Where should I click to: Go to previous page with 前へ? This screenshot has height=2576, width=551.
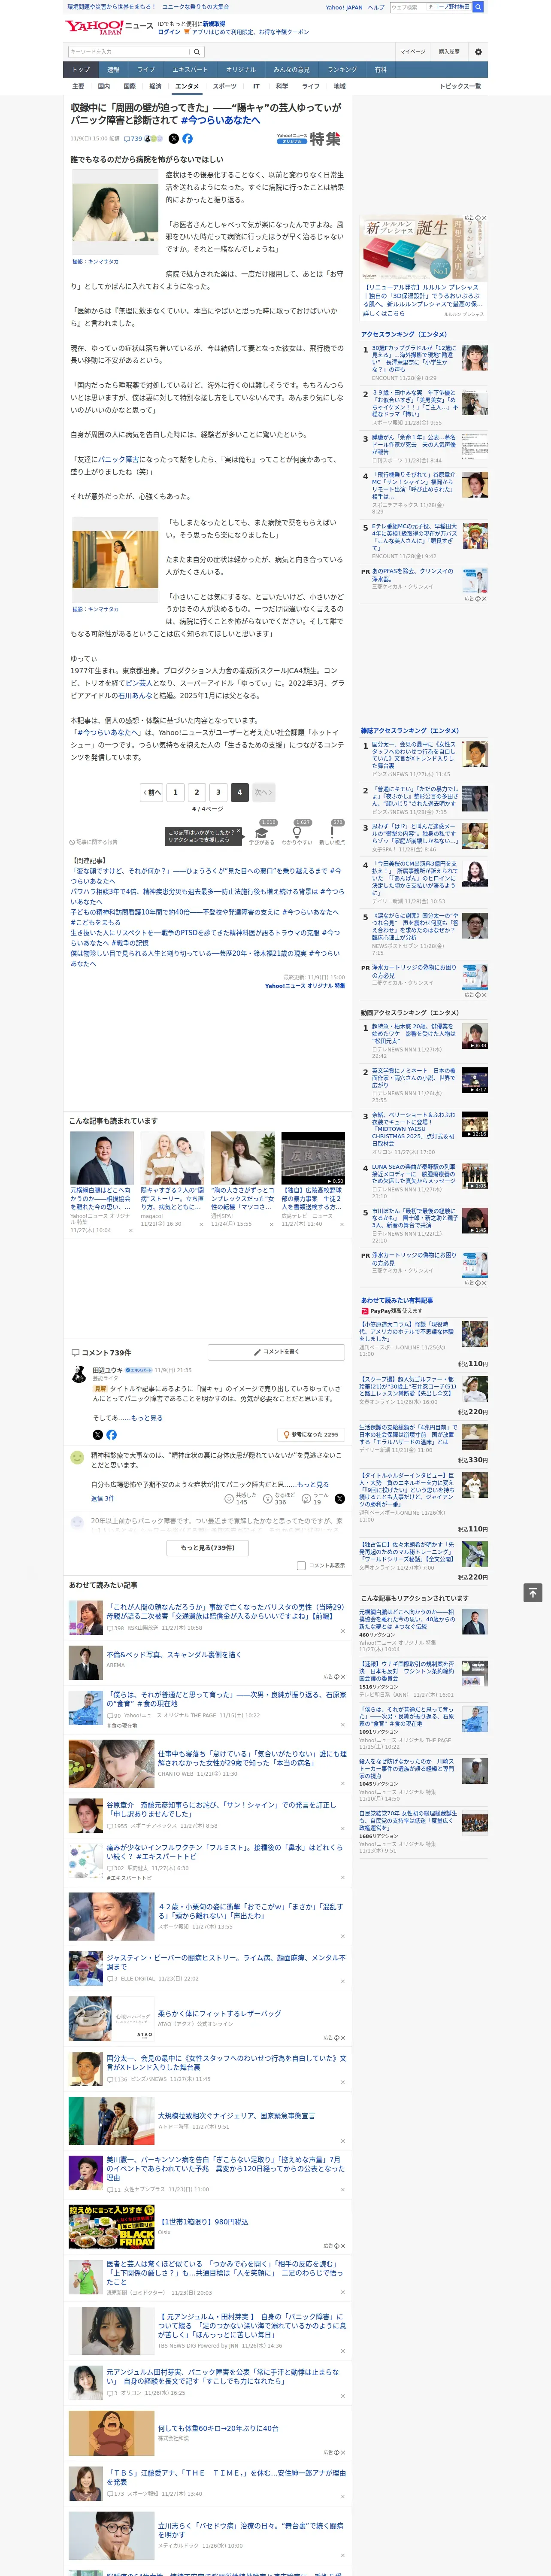pyautogui.click(x=152, y=792)
